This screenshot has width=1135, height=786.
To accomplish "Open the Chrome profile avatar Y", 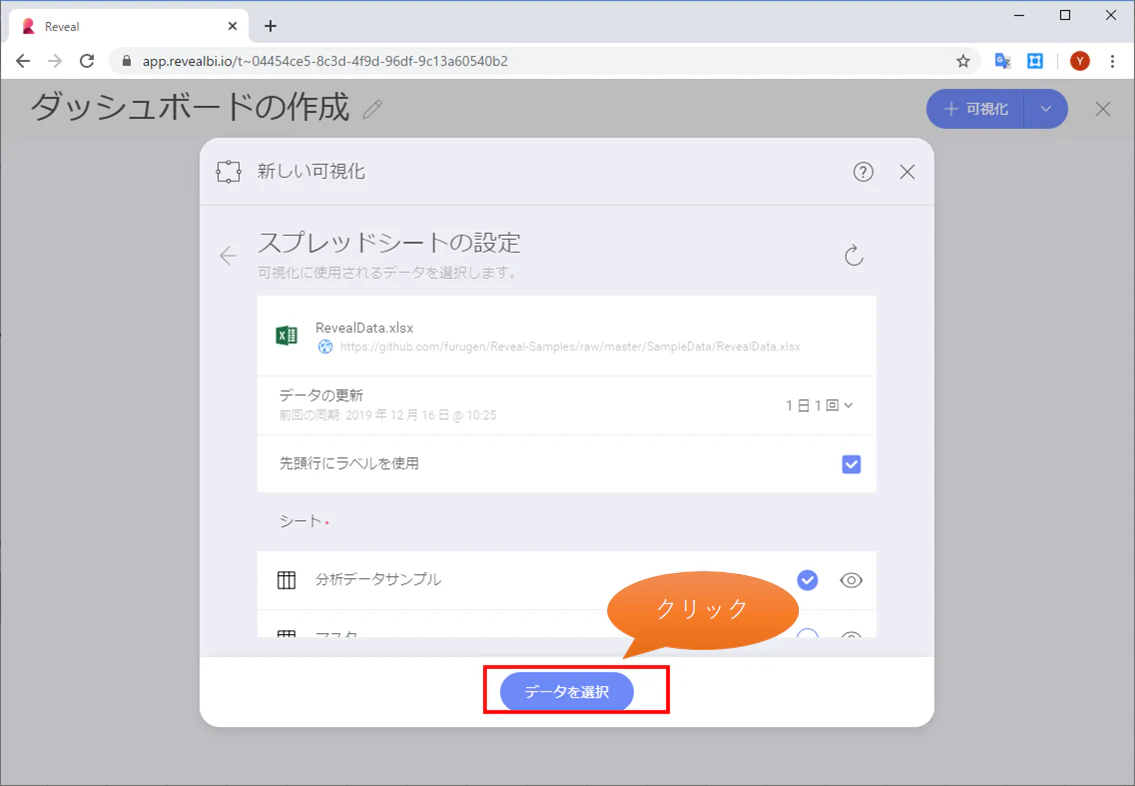I will [1080, 61].
